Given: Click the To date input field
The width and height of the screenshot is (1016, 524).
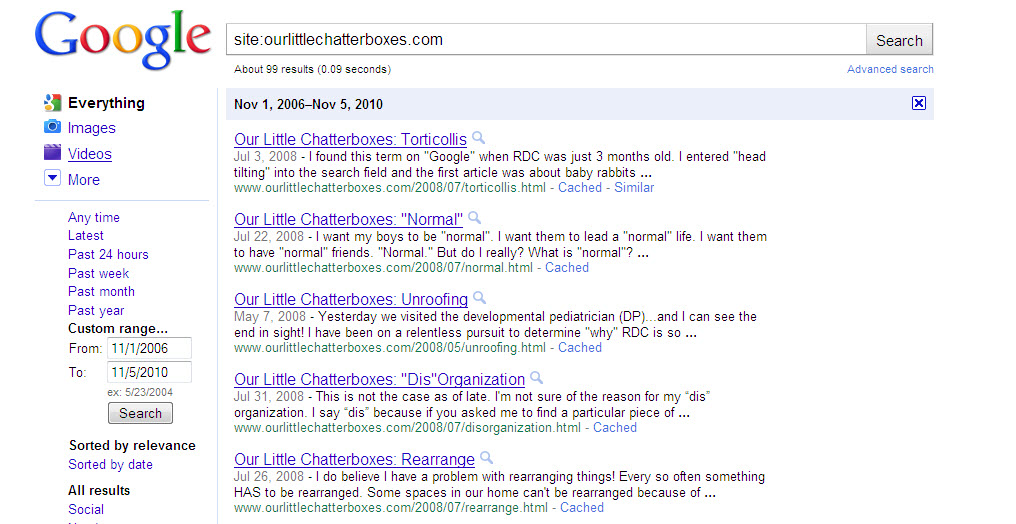Looking at the screenshot, I should click(x=149, y=373).
